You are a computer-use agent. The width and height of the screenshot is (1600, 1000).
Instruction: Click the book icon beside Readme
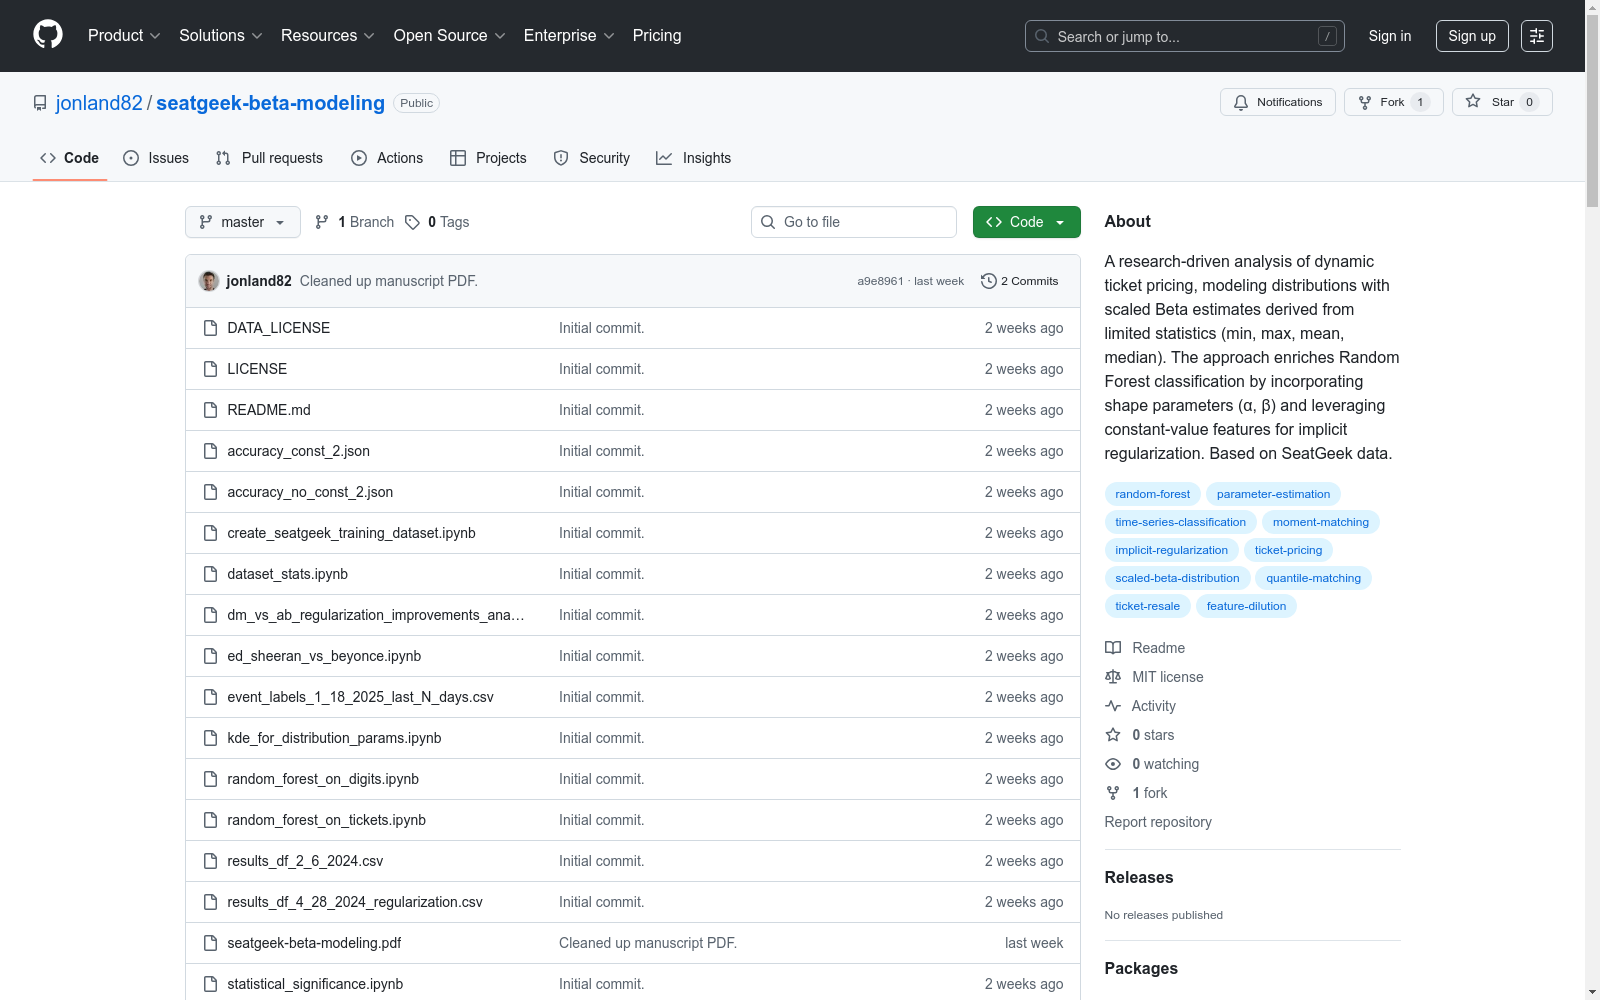pyautogui.click(x=1113, y=648)
